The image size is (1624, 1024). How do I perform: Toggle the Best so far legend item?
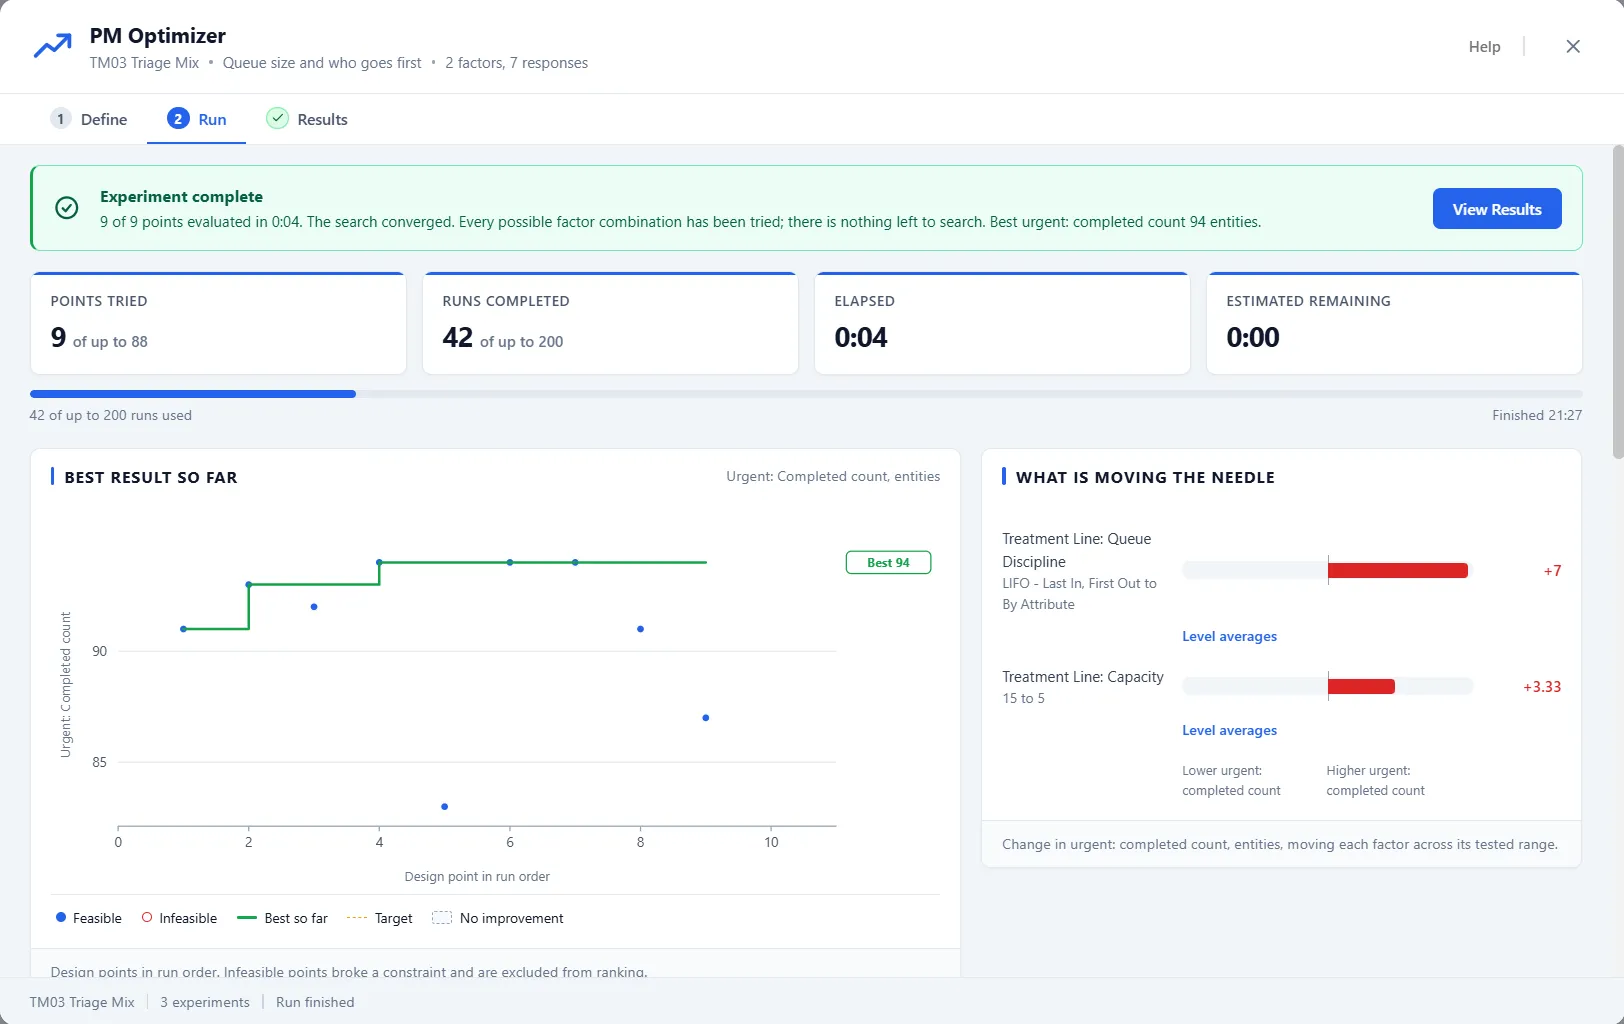(x=282, y=918)
